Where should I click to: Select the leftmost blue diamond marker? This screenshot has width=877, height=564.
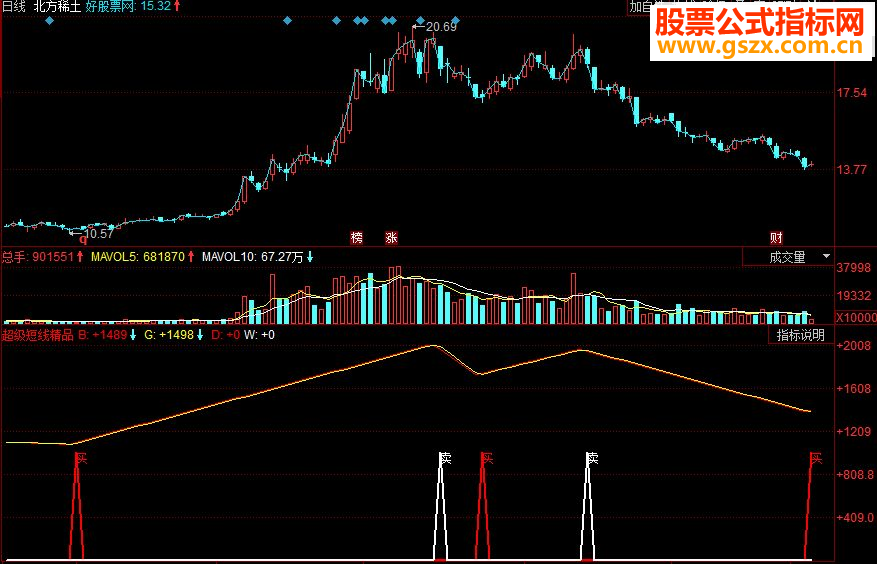tap(49, 21)
